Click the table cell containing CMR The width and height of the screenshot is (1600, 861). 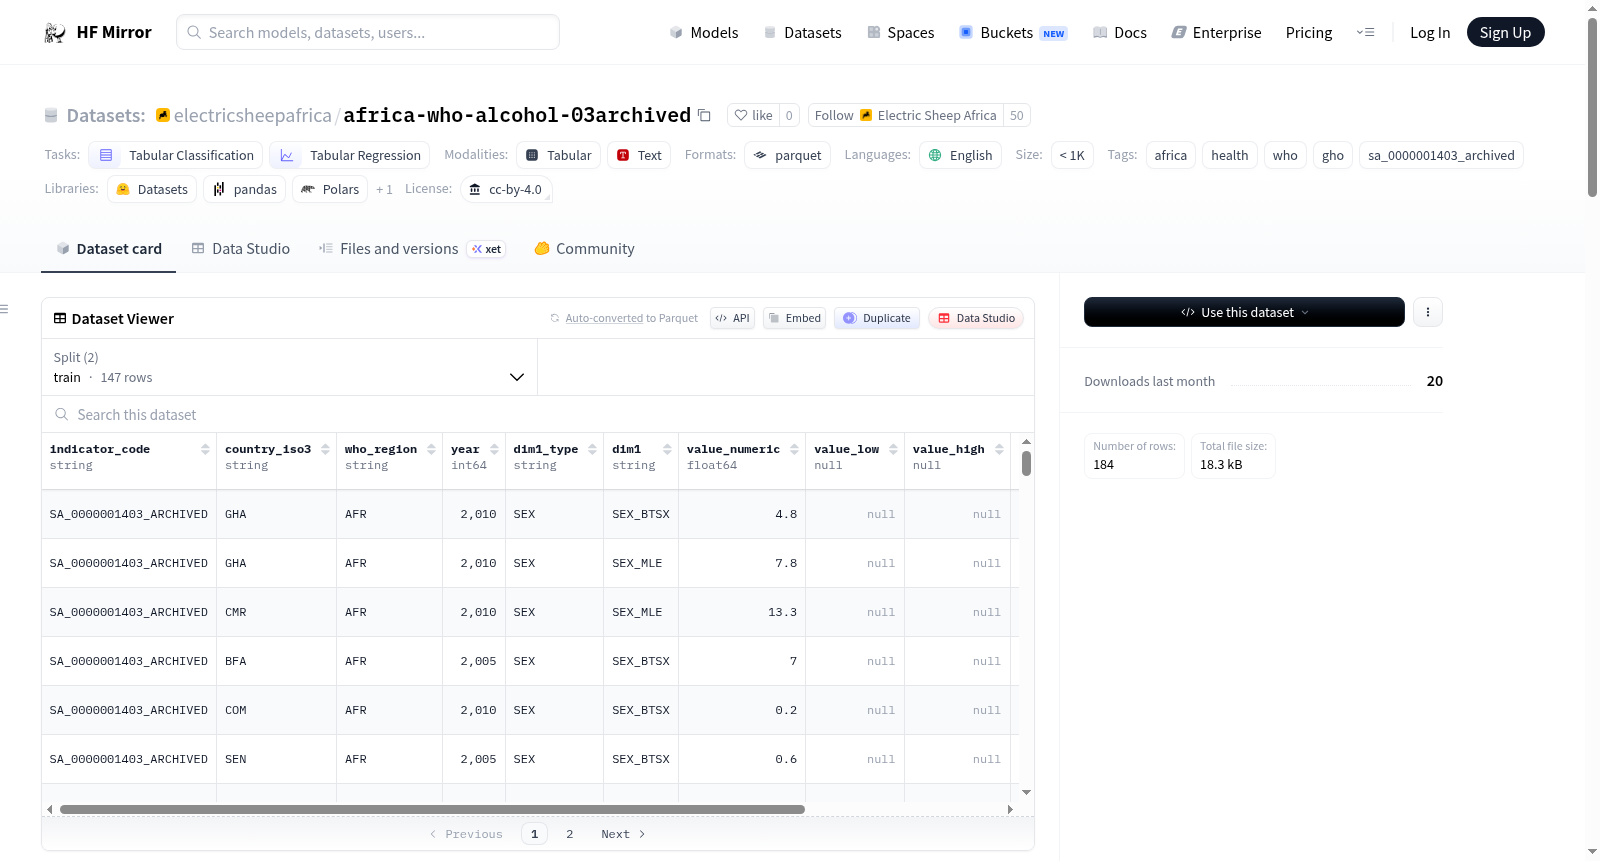(x=276, y=612)
